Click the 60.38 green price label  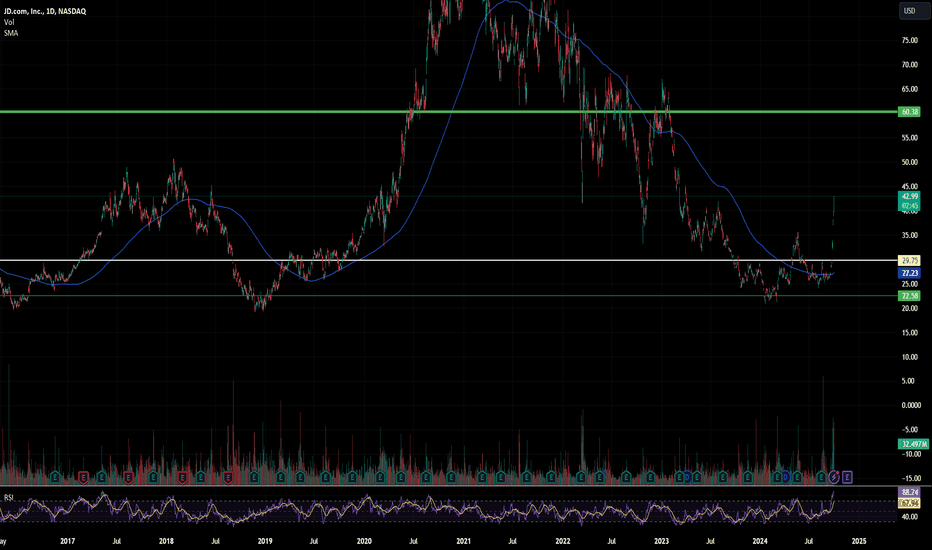tap(909, 112)
